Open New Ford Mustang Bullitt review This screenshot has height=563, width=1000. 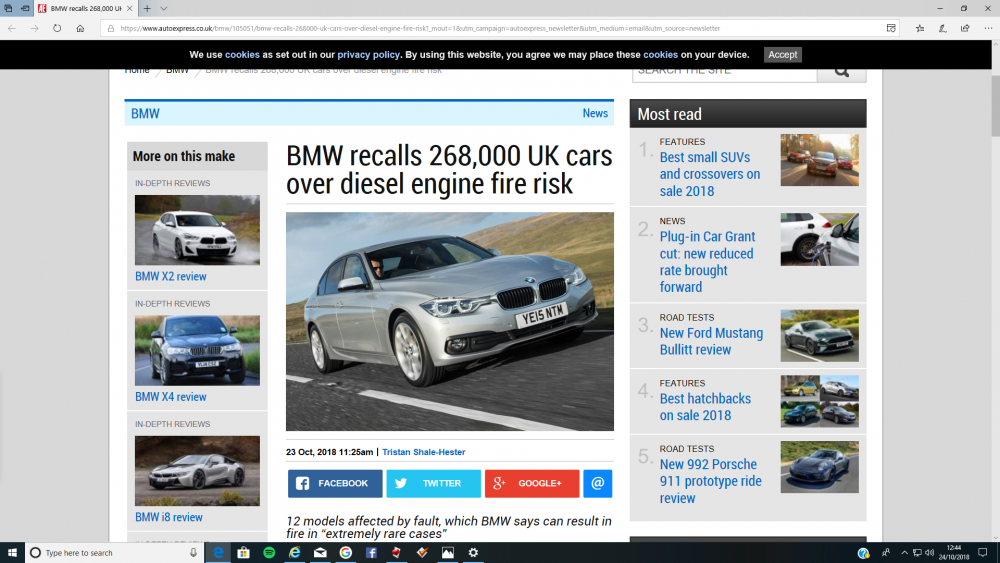pos(711,341)
